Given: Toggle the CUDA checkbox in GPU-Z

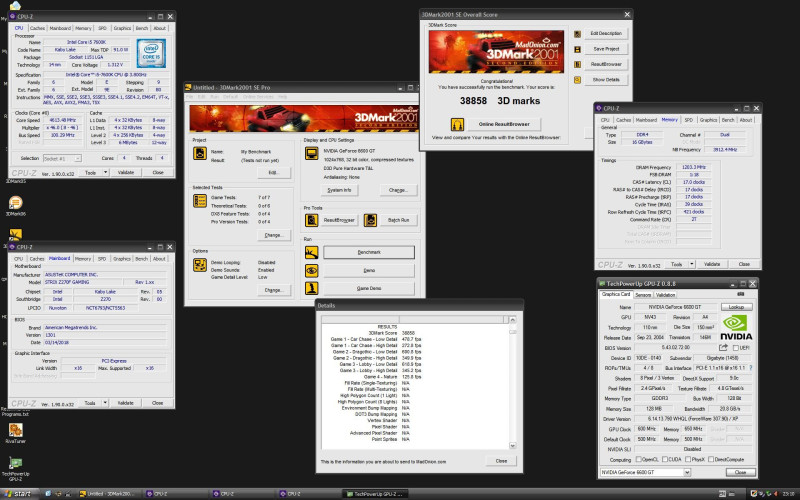Looking at the screenshot, I should click(x=665, y=460).
